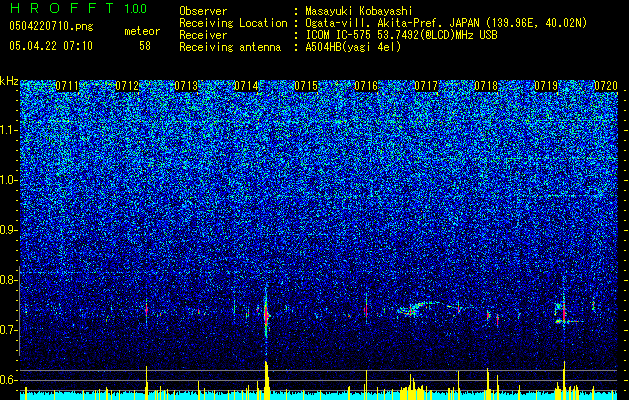The height and width of the screenshot is (400, 629).
Task: Click the 0.9 frequency axis label
Action: [x=8, y=230]
